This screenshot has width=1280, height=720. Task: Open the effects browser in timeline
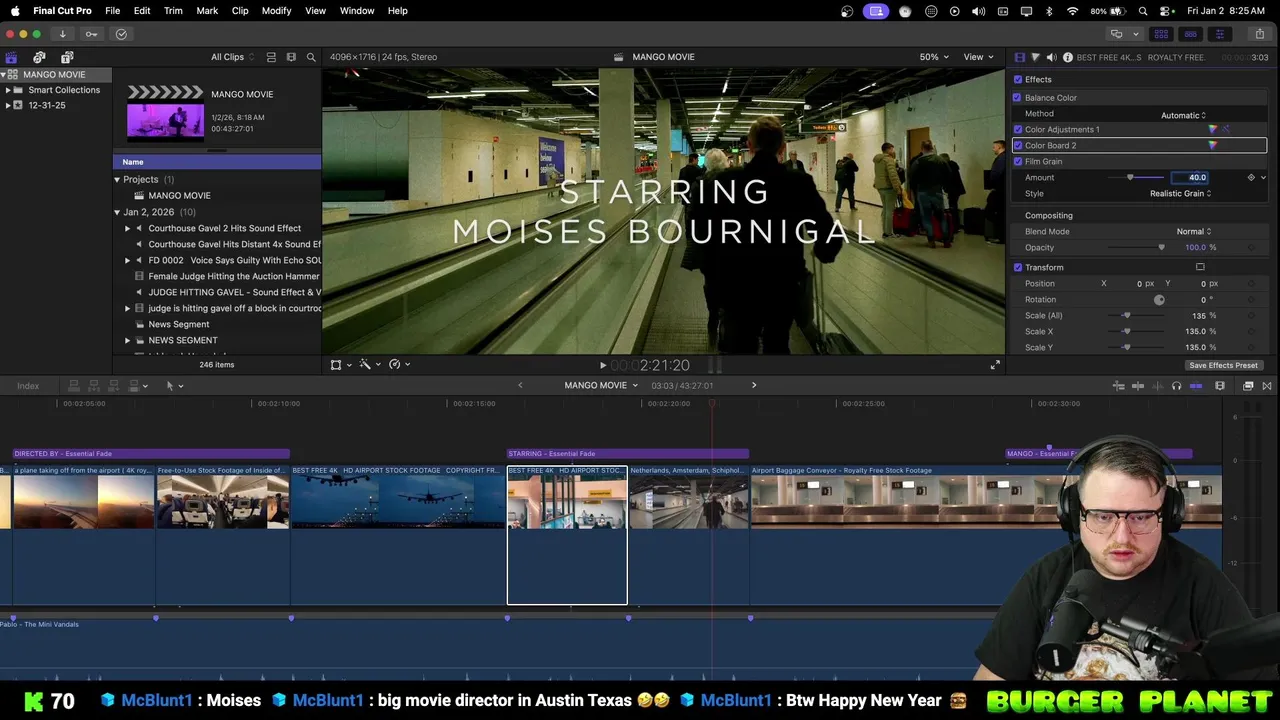[1248, 386]
